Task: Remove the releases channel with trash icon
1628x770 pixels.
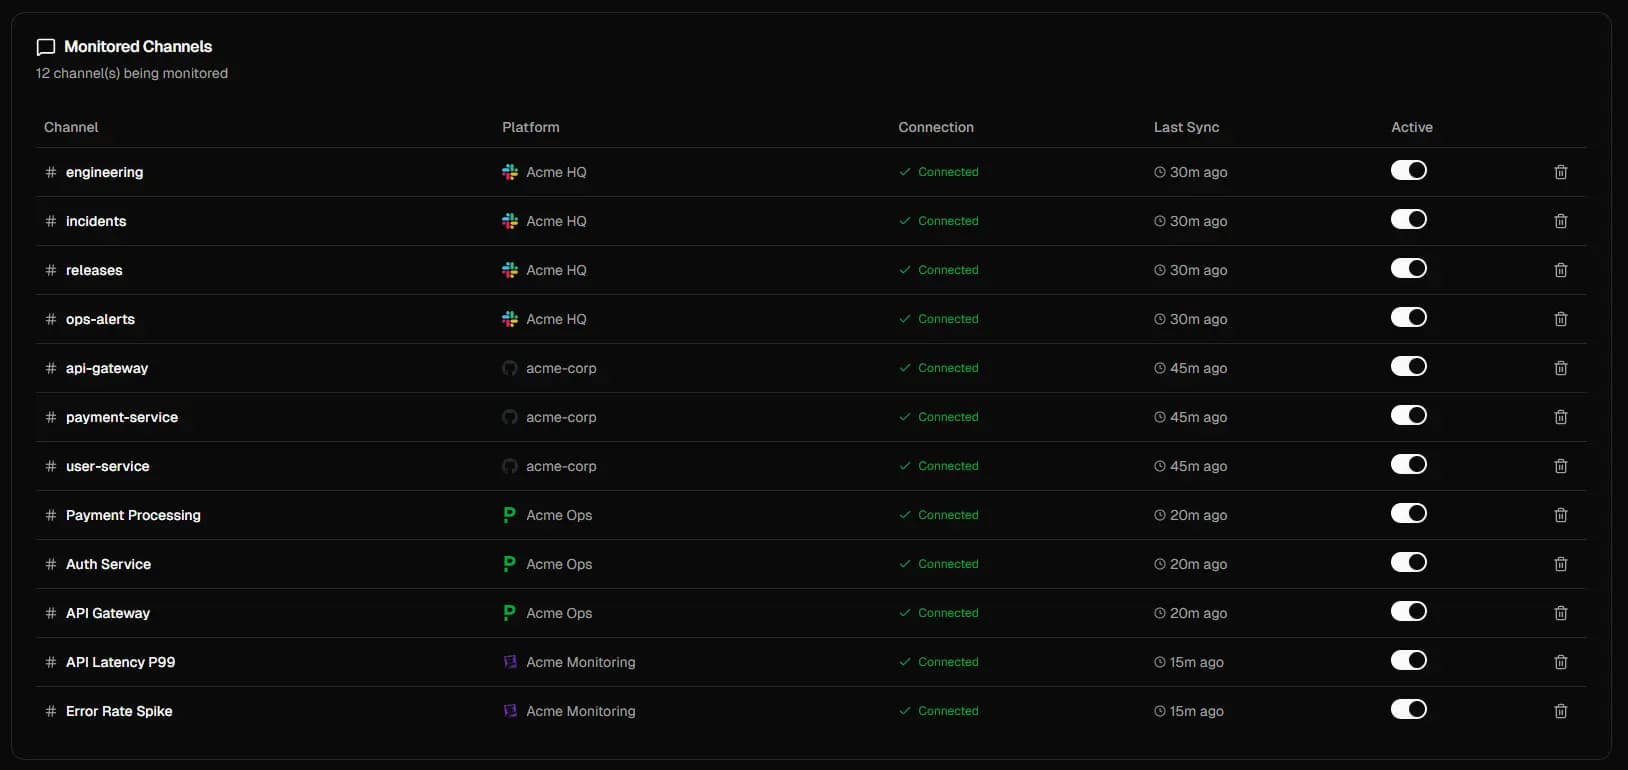Action: point(1560,270)
